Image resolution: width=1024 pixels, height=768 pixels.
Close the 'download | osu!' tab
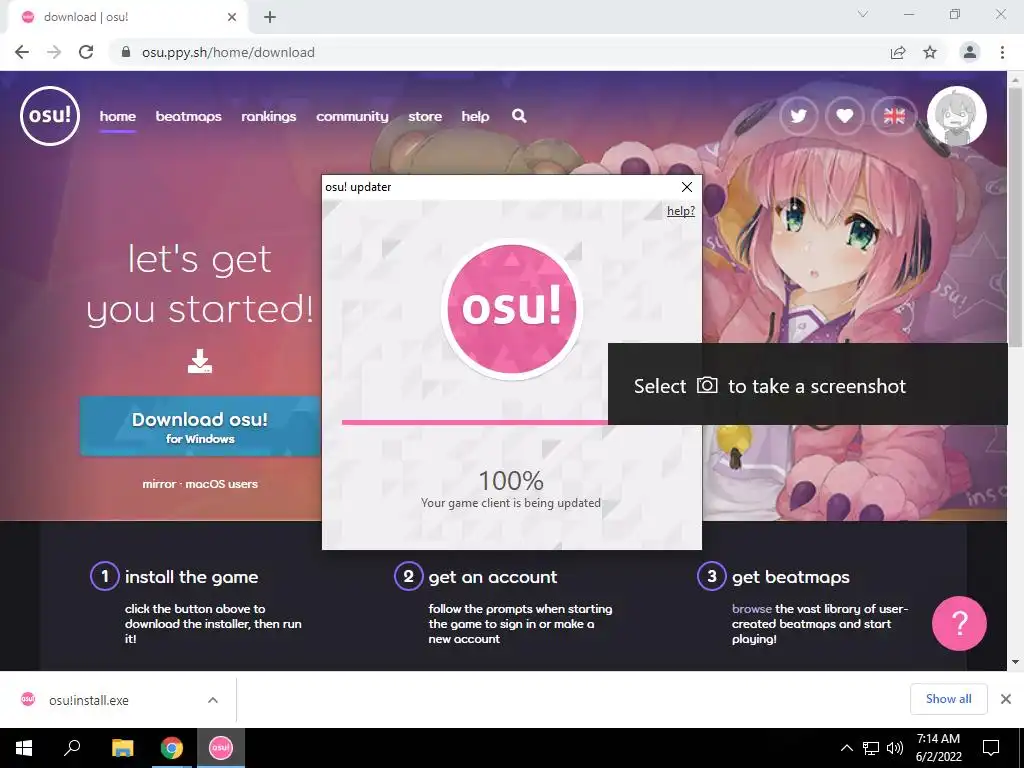pyautogui.click(x=232, y=17)
